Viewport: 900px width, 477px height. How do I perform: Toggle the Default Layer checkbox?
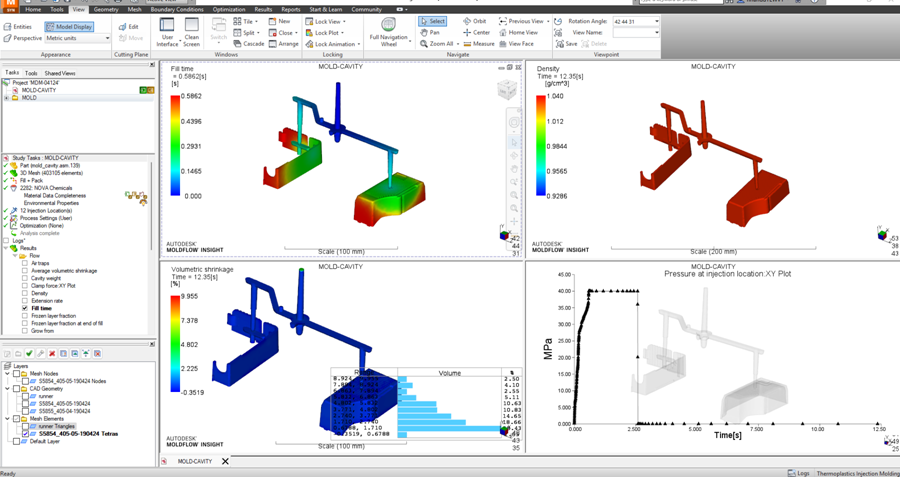click(x=16, y=441)
